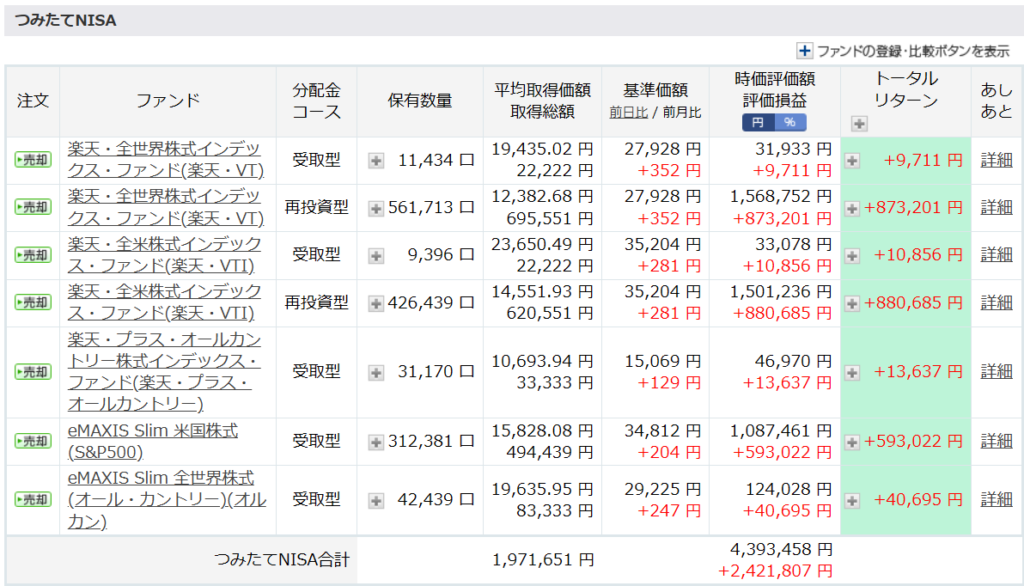Open 楽天・VTI fund link in 受取型 row

click(x=165, y=255)
